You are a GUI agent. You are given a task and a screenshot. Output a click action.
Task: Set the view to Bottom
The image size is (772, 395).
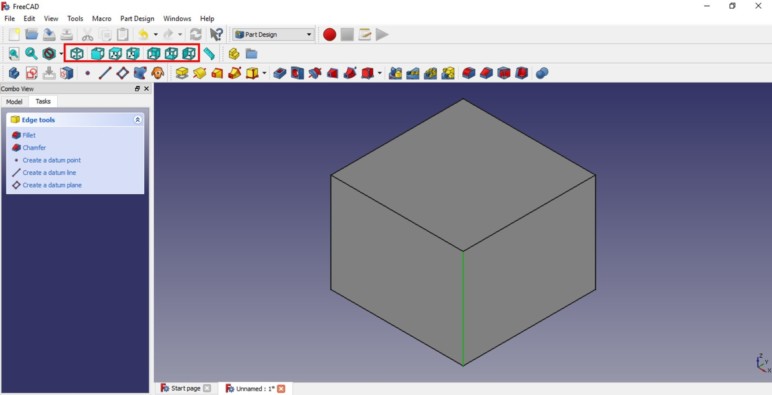click(x=171, y=54)
